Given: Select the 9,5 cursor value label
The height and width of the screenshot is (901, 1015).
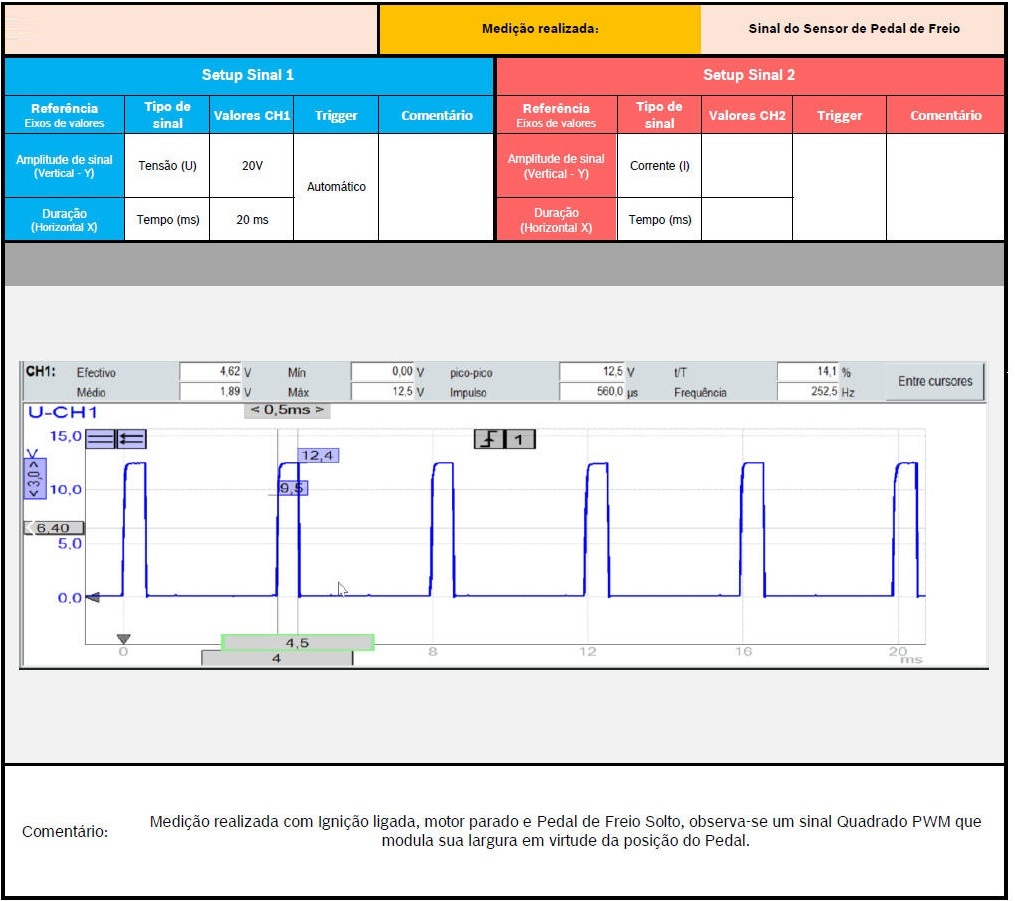Looking at the screenshot, I should pos(293,488).
